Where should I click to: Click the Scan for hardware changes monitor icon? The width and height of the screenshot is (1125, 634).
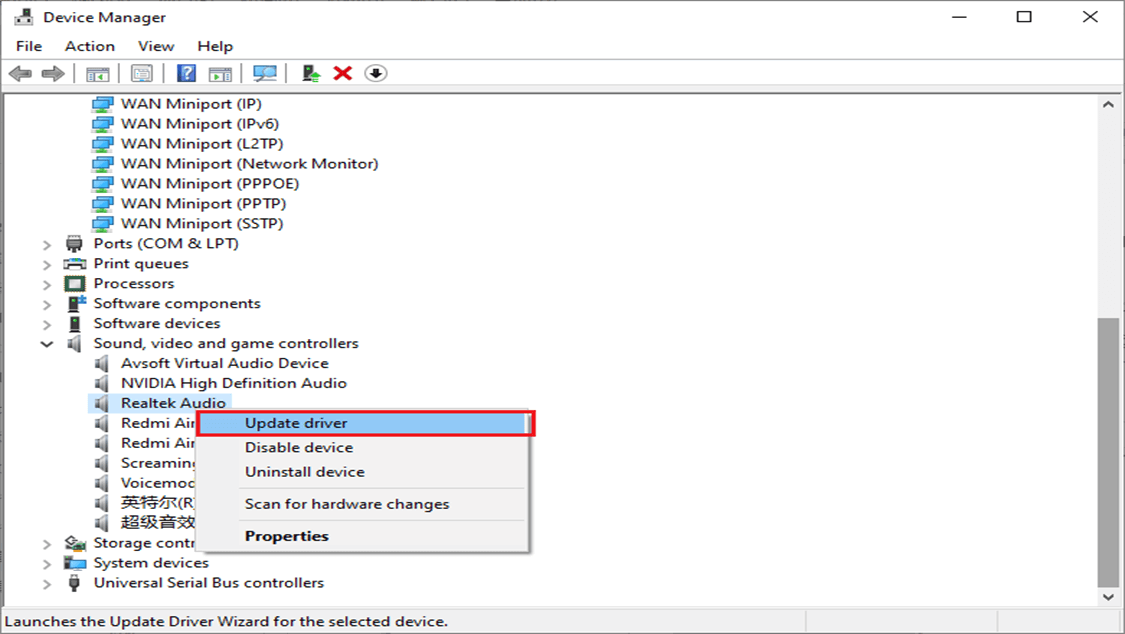[x=265, y=73]
